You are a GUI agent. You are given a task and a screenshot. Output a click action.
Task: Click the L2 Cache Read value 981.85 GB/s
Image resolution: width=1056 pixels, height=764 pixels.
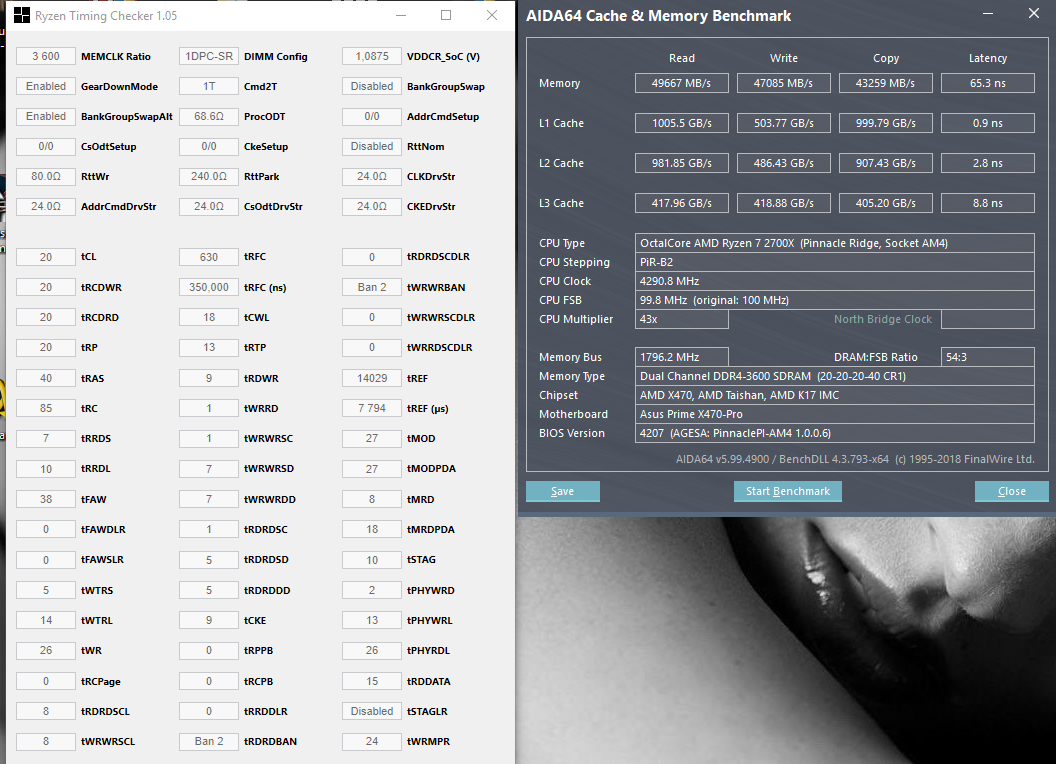click(682, 163)
